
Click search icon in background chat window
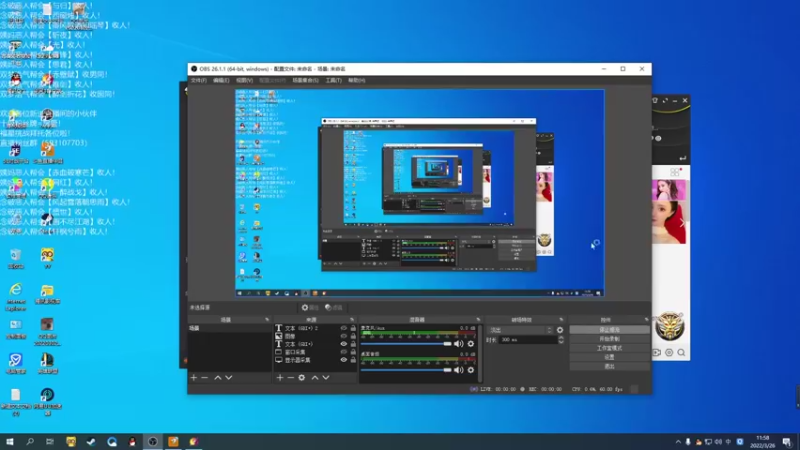pyautogui.click(x=681, y=353)
